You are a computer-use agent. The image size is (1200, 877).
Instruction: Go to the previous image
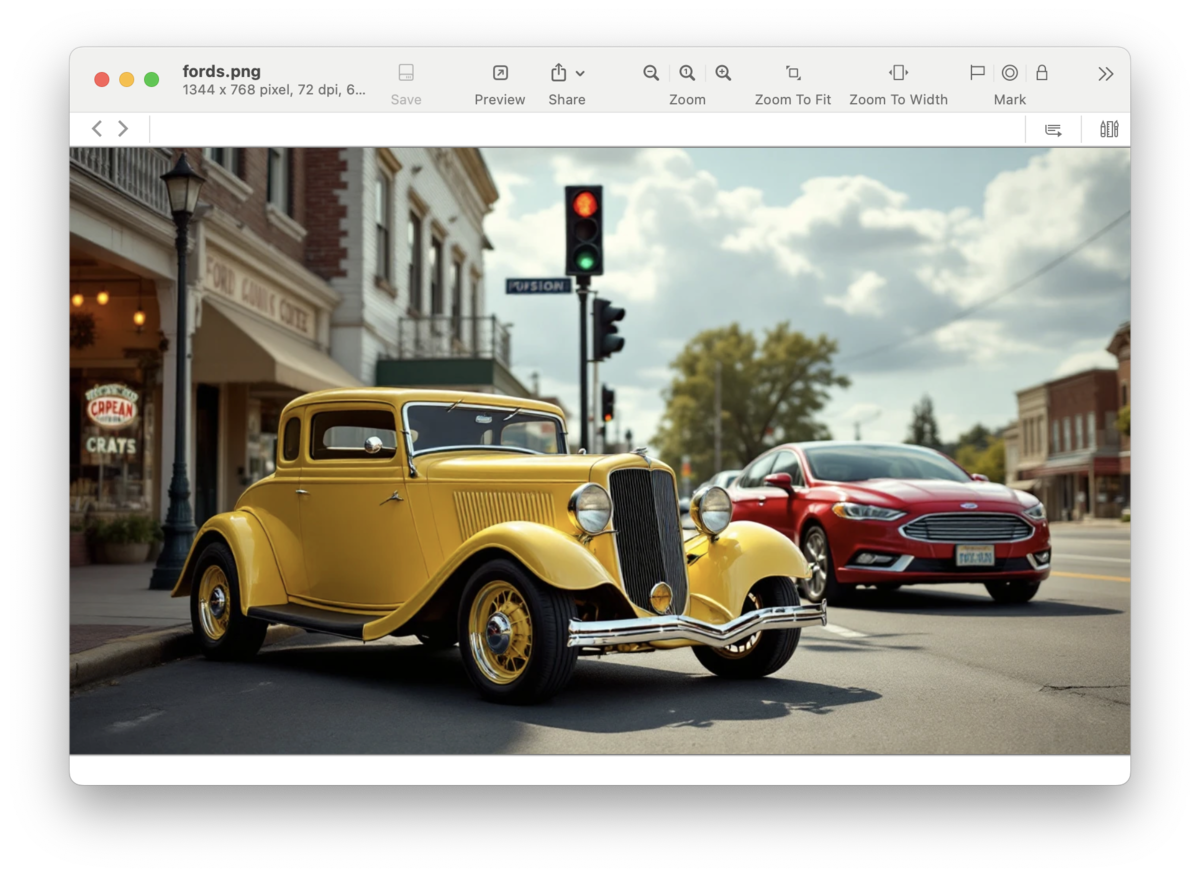(97, 129)
